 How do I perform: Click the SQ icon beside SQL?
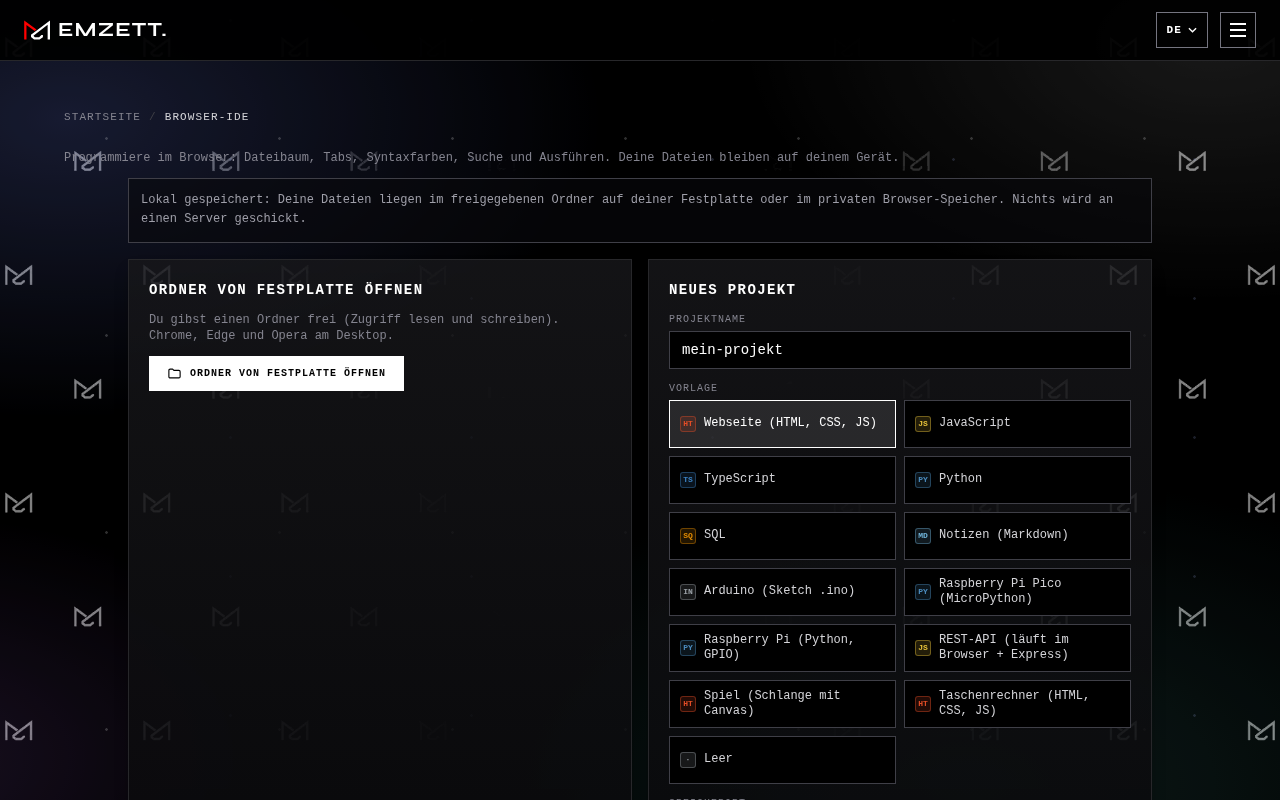[688, 536]
